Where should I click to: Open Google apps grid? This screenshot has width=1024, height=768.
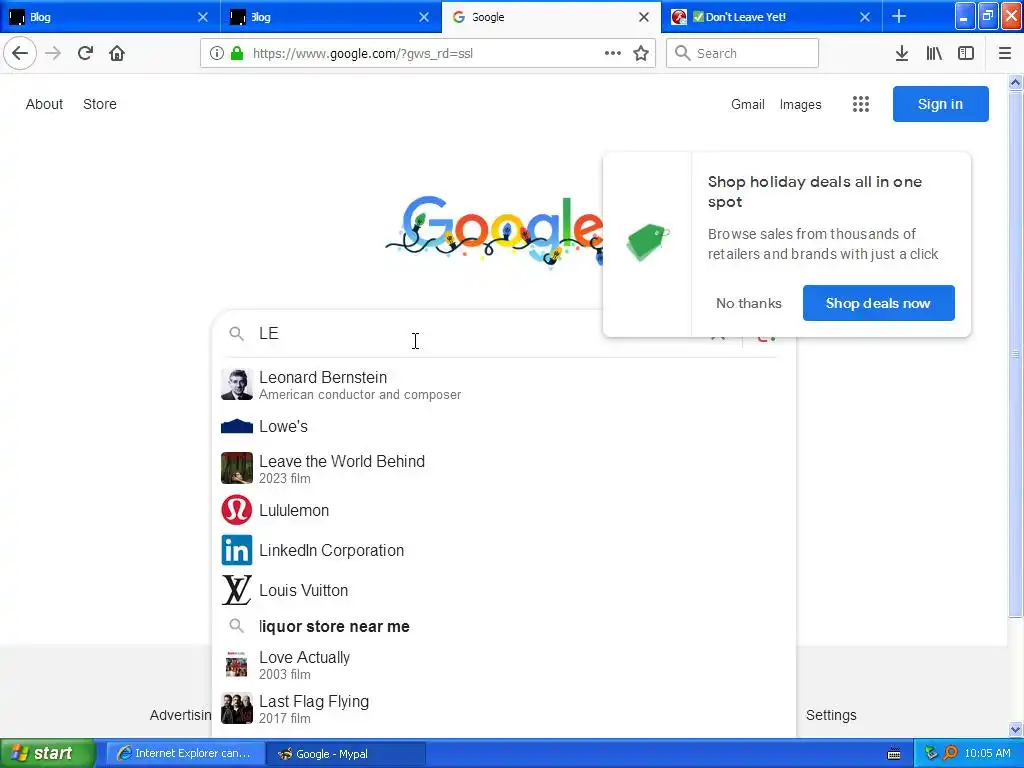coord(861,104)
